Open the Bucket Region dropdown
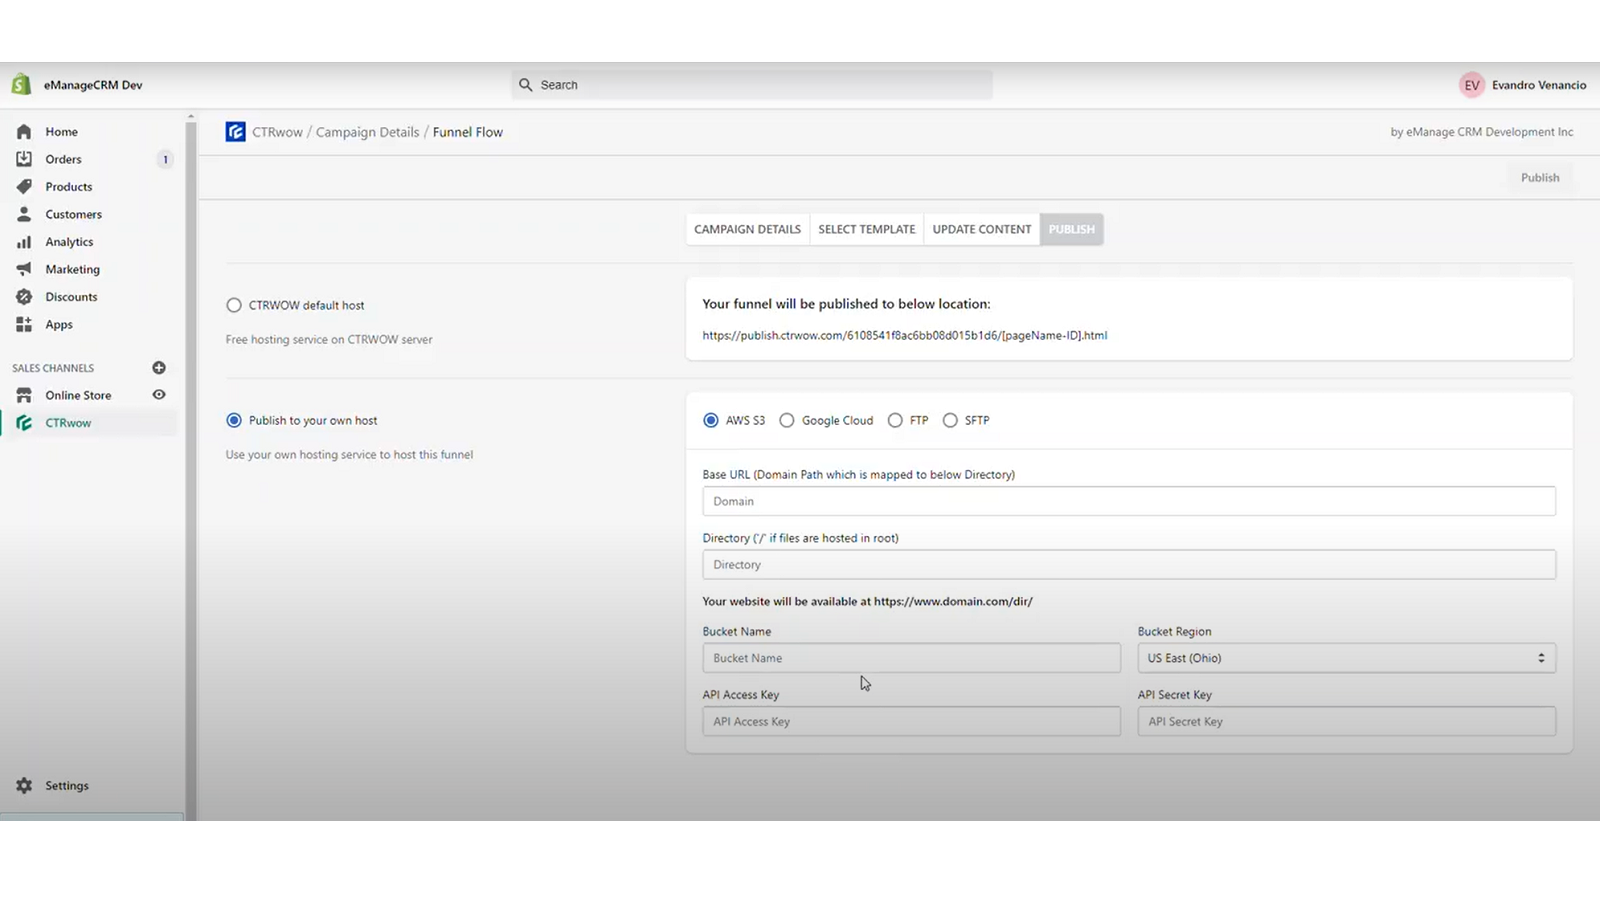This screenshot has width=1600, height=900. (1346, 658)
